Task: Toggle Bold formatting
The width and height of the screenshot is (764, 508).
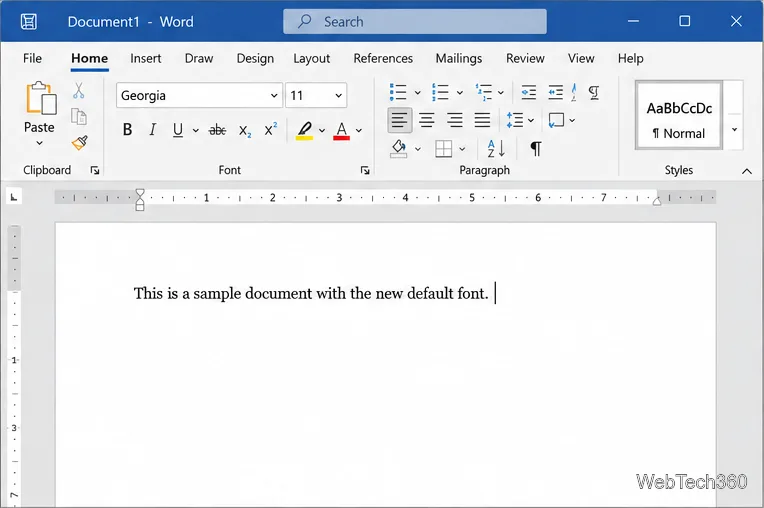Action: (x=127, y=130)
